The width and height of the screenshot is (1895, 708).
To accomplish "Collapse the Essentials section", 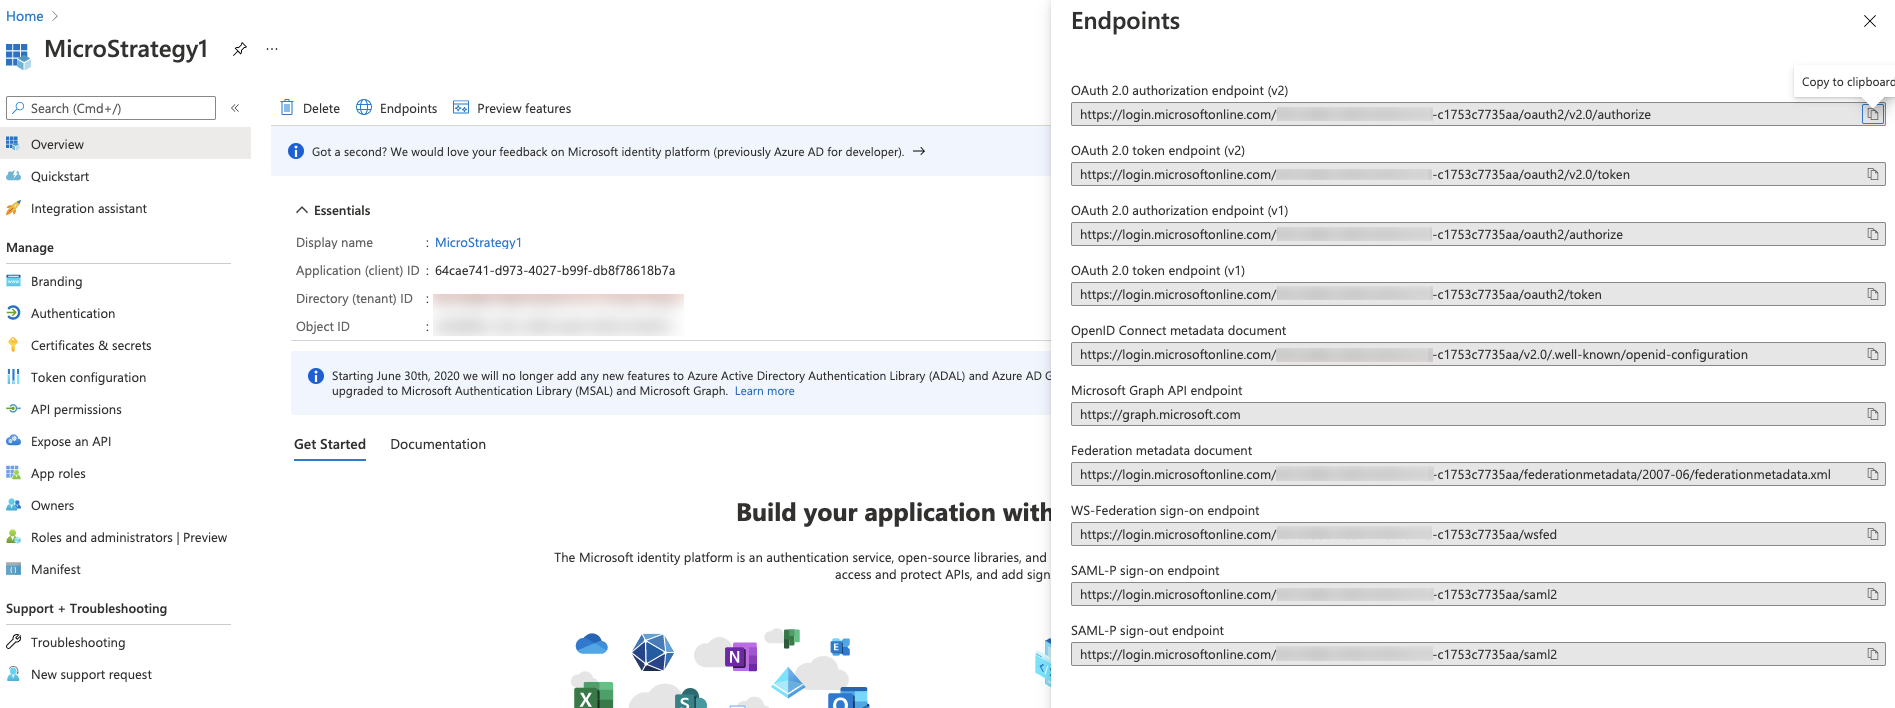I will (x=302, y=211).
